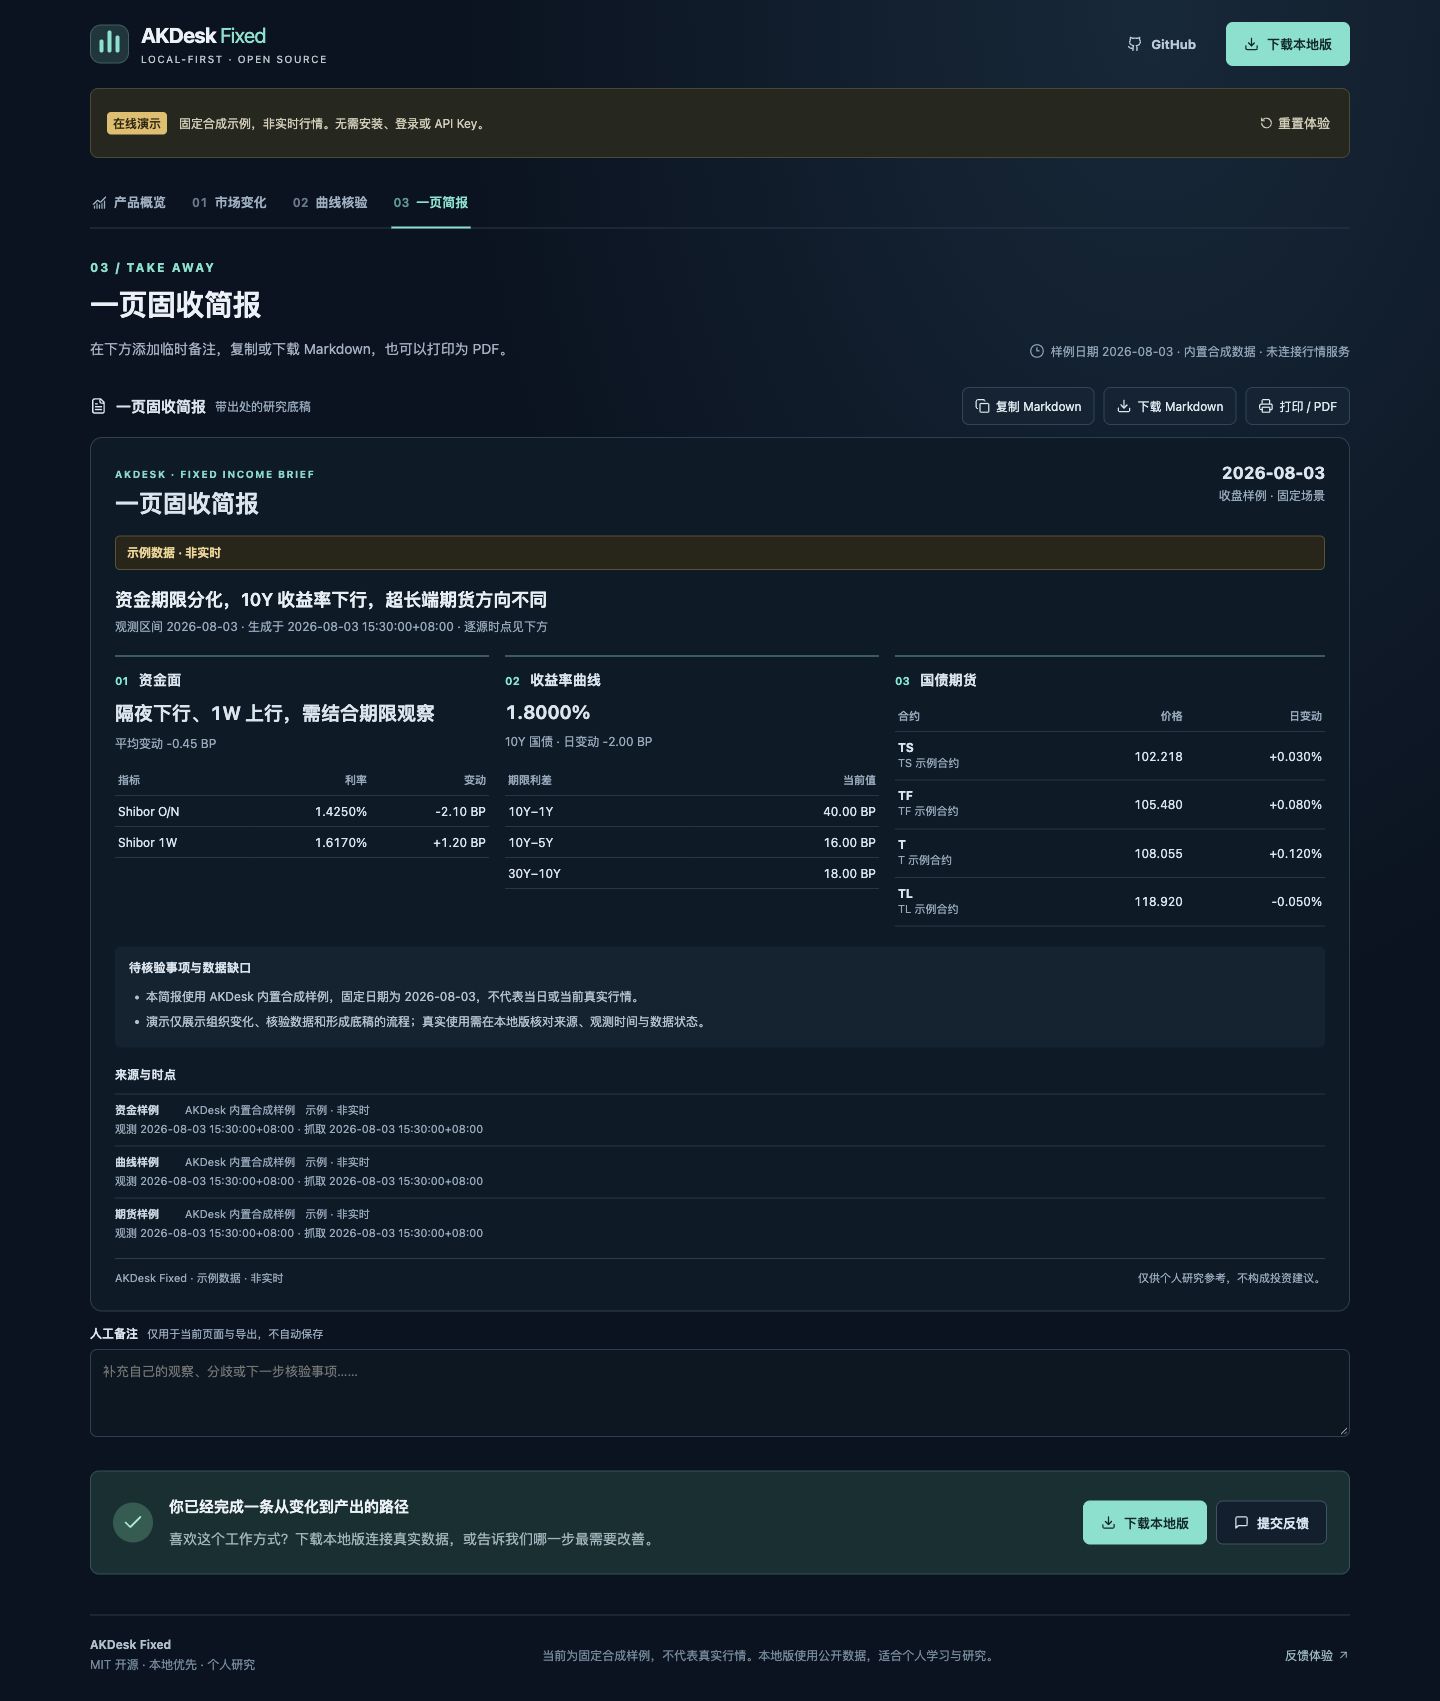This screenshot has height=1701, width=1440.
Task: Click the Shibor 1W rate 1.6170%
Action: 341,843
